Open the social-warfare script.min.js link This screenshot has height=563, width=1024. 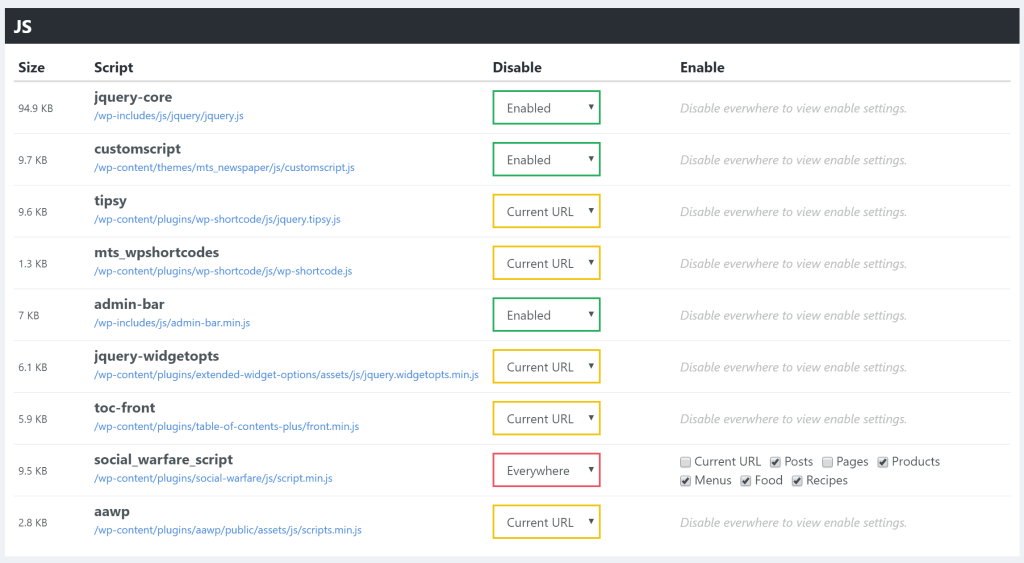click(213, 478)
